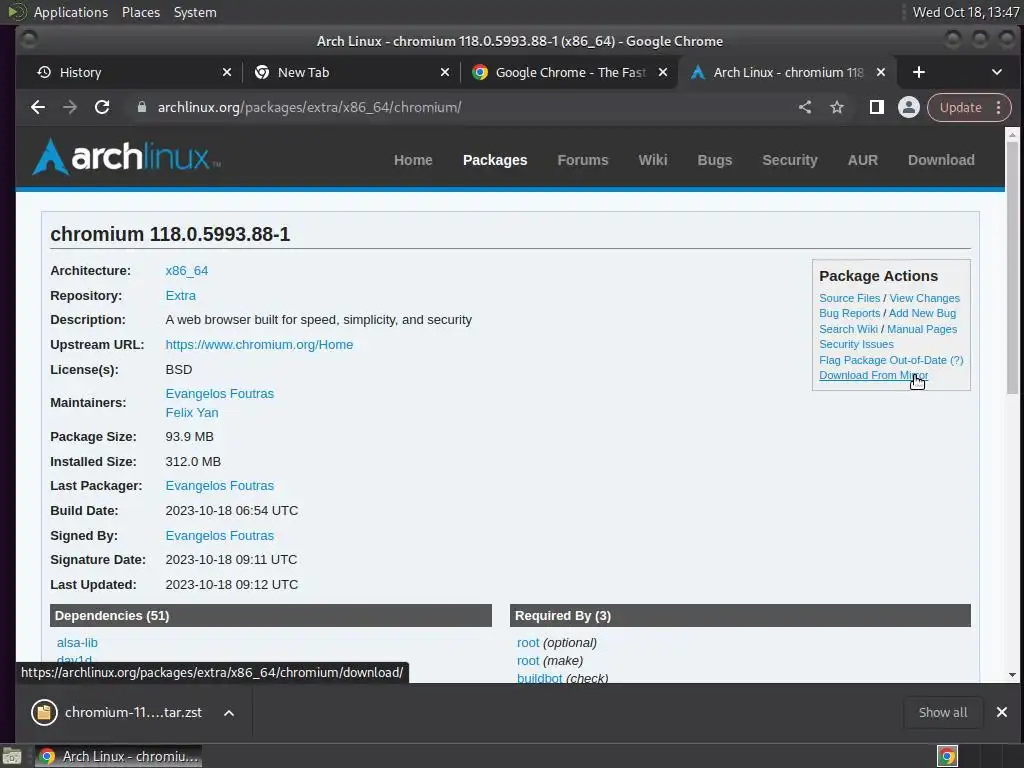The height and width of the screenshot is (768, 1024).
Task: Click the Arch Linux logo
Action: 126,157
